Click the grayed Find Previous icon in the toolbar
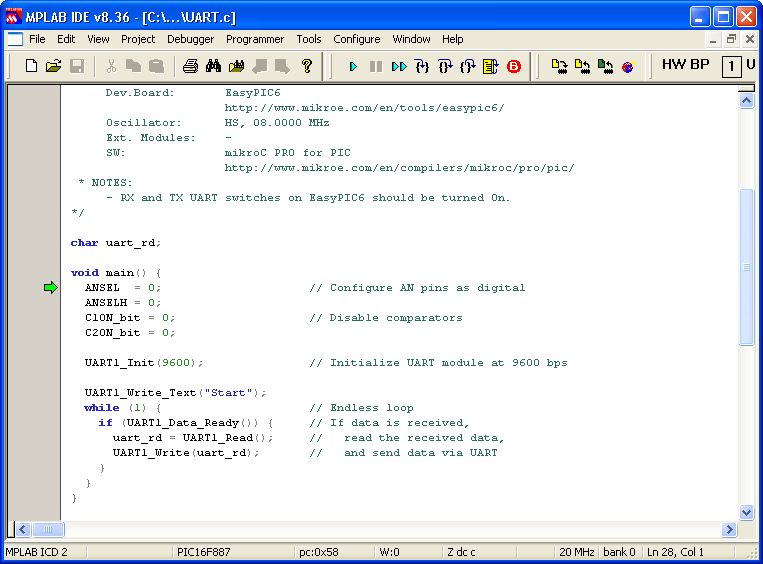The image size is (763, 564). 260,66
